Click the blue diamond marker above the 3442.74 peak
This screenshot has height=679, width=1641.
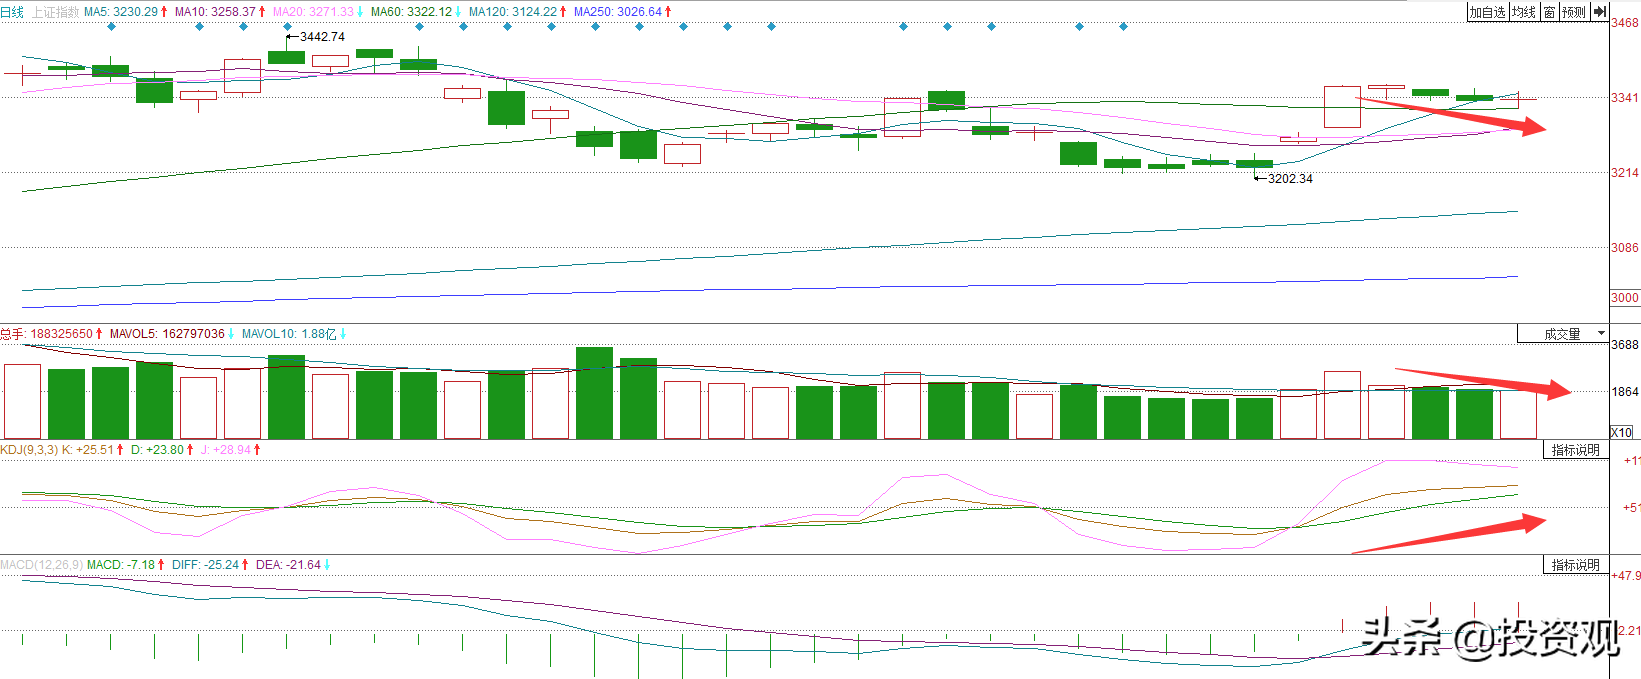pos(287,27)
